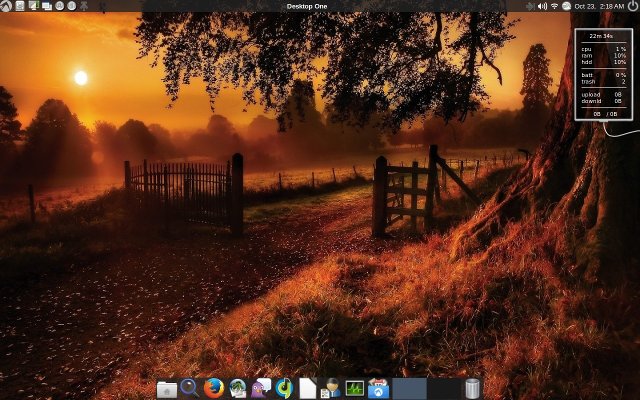This screenshot has width=640, height=400.
Task: Open the main menu launcher logo
Action: click(6, 6)
